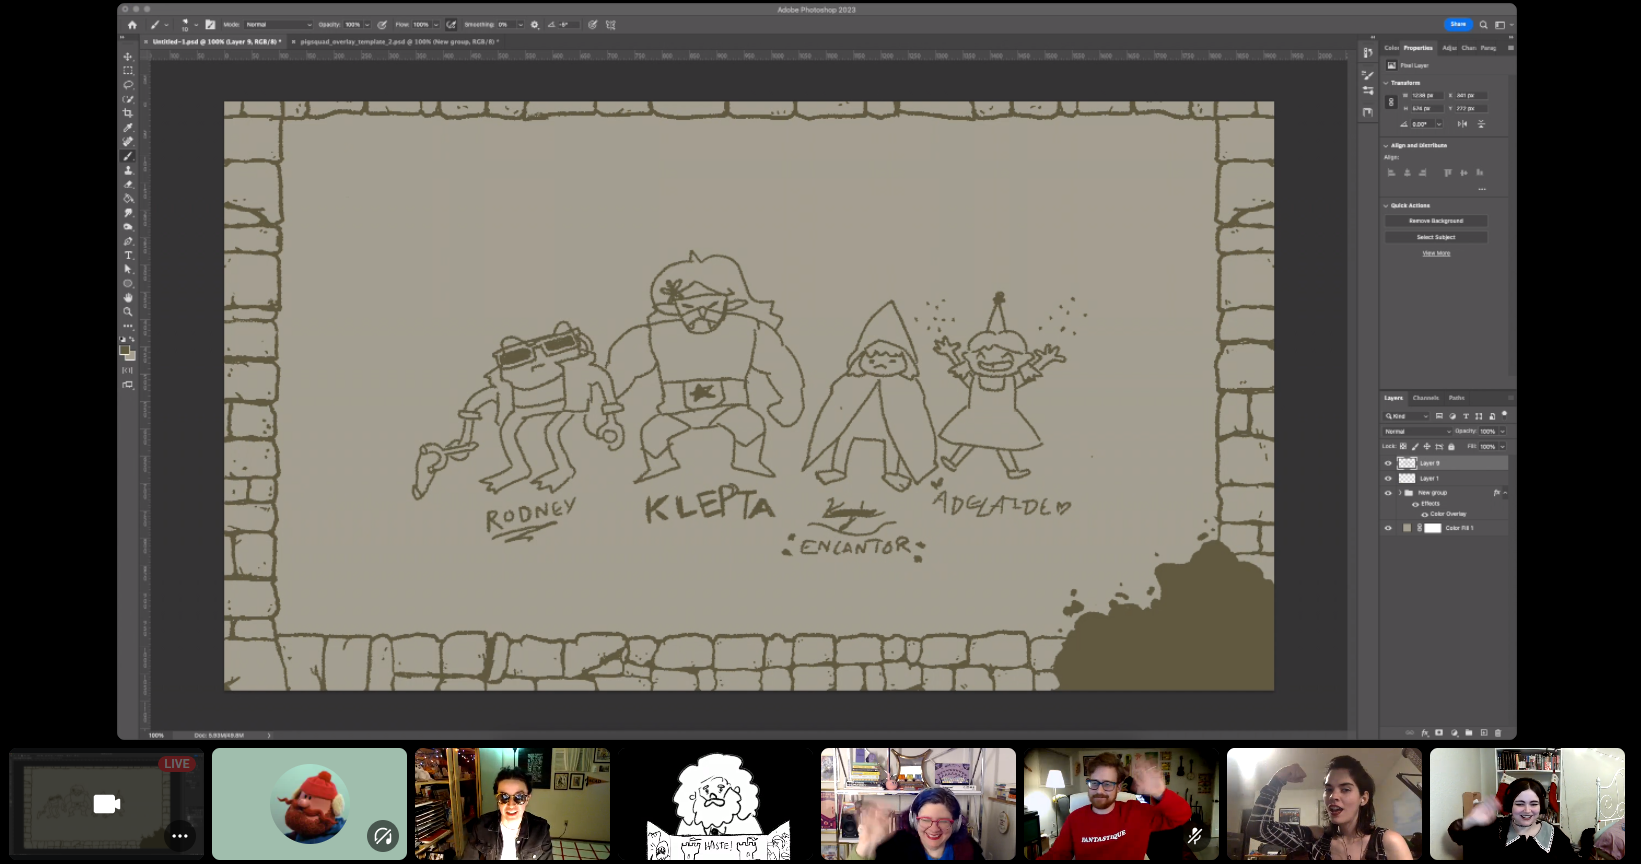Click the more align options ellipsis
Viewport: 1641px width, 864px height.
tap(1482, 188)
